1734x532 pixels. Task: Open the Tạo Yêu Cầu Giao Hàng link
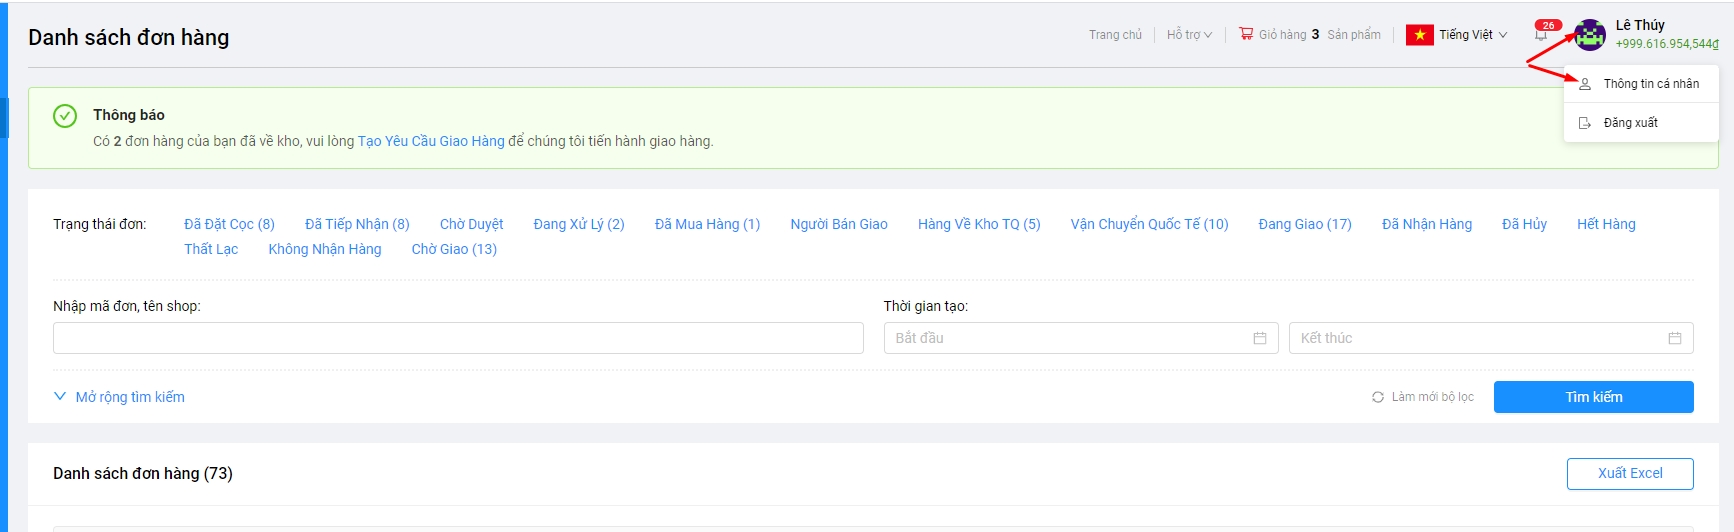pyautogui.click(x=431, y=141)
